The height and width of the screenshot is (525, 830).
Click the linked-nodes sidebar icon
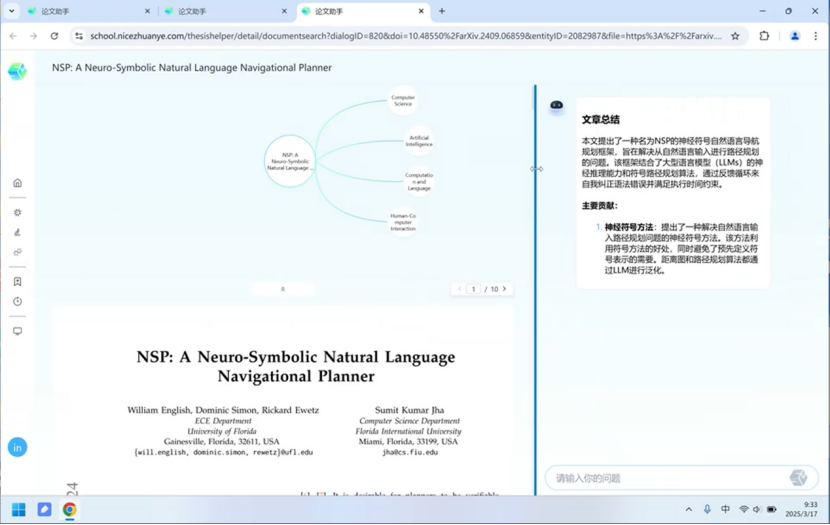pos(17,252)
